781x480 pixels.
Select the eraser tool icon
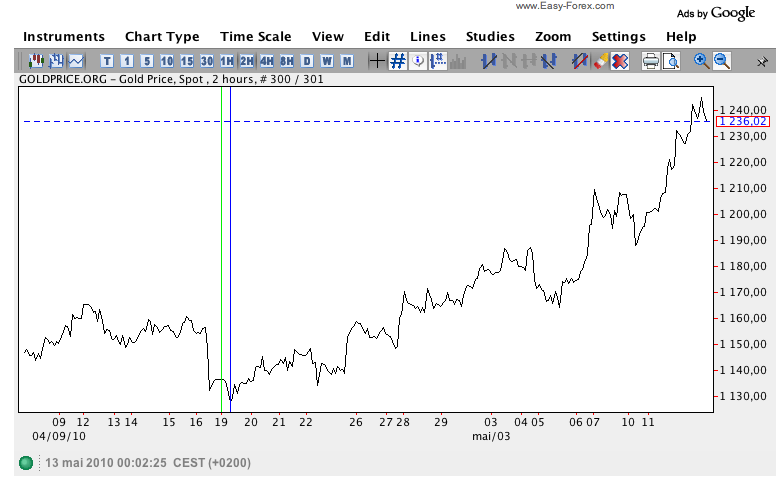[600, 61]
